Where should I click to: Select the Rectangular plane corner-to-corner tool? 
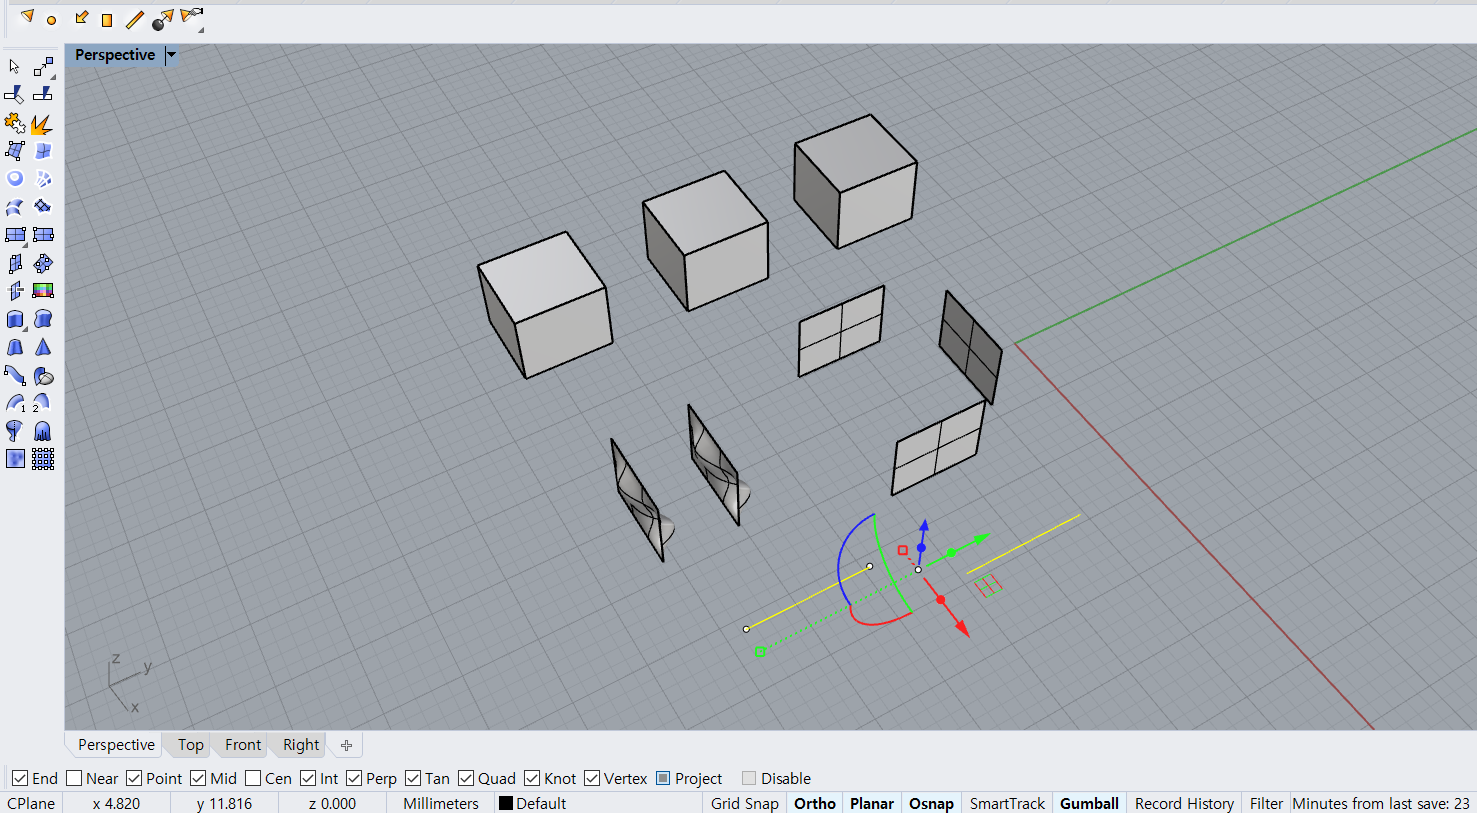click(15, 235)
